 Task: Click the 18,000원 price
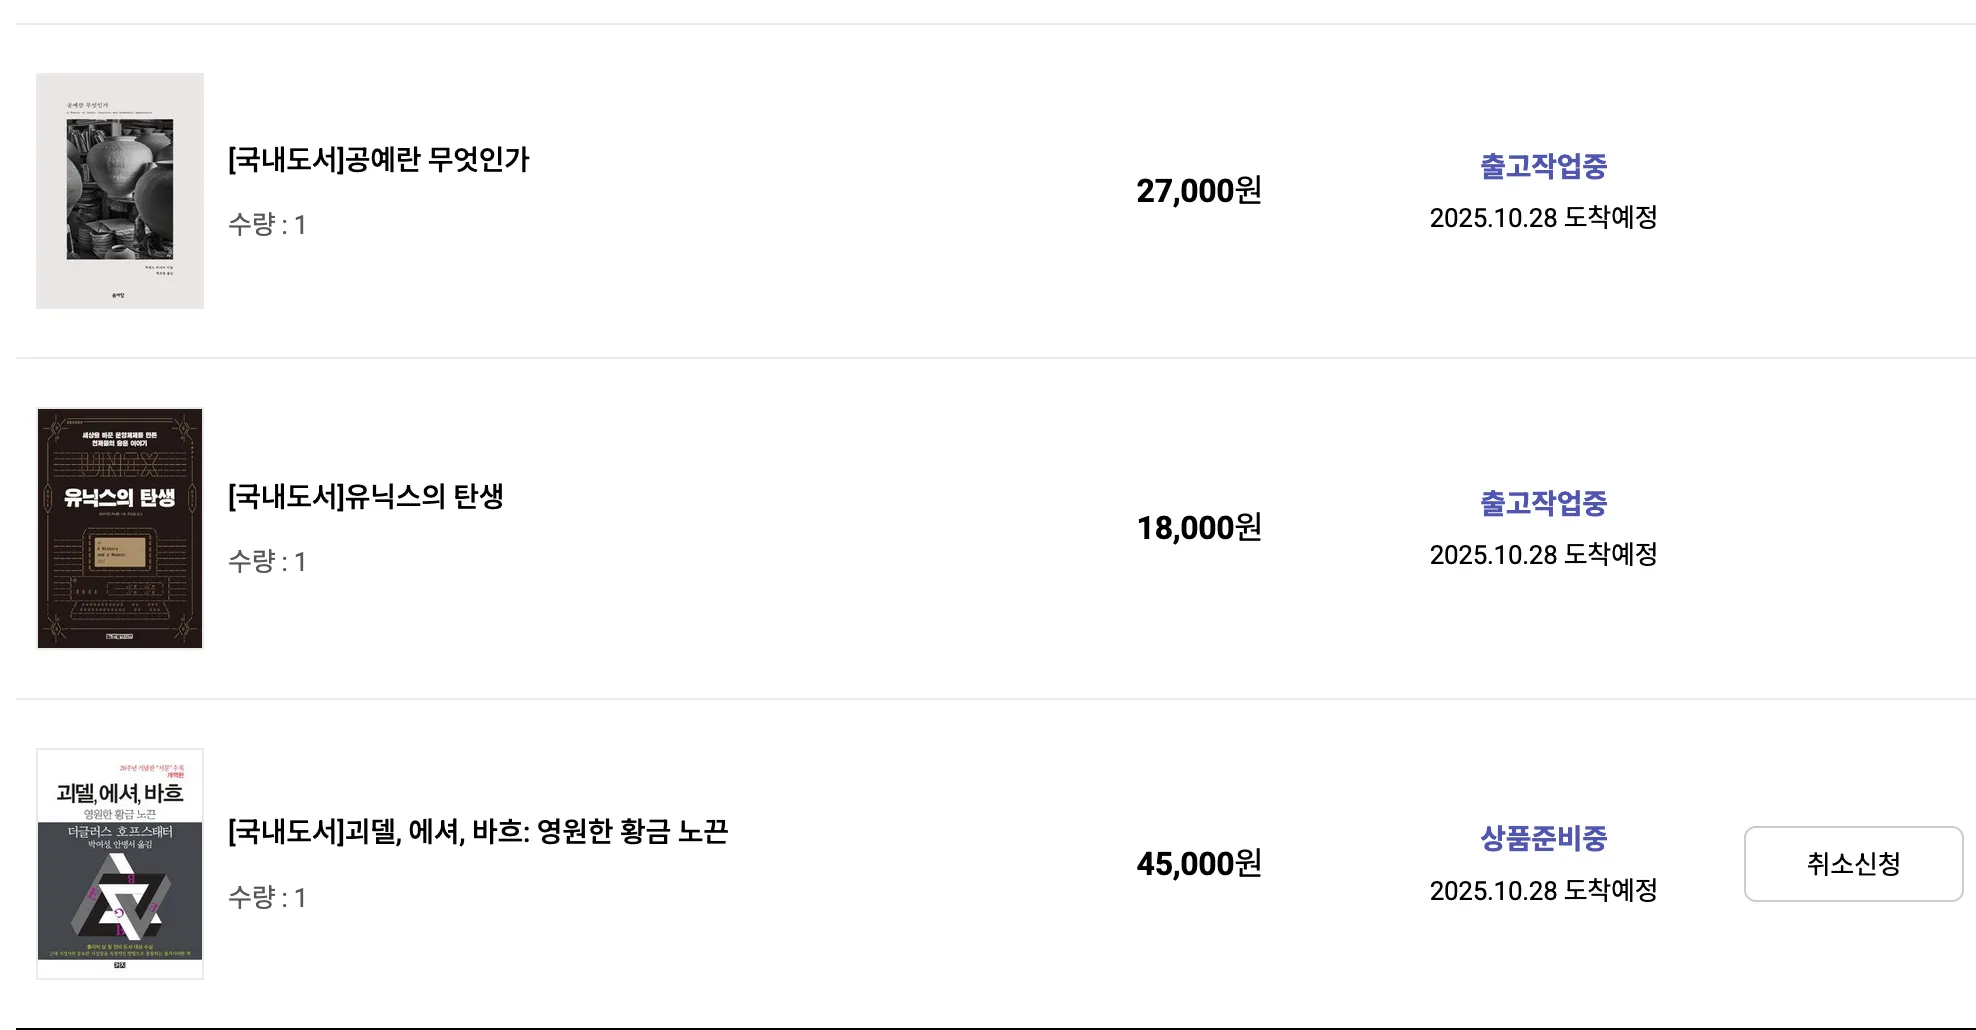tap(1198, 527)
